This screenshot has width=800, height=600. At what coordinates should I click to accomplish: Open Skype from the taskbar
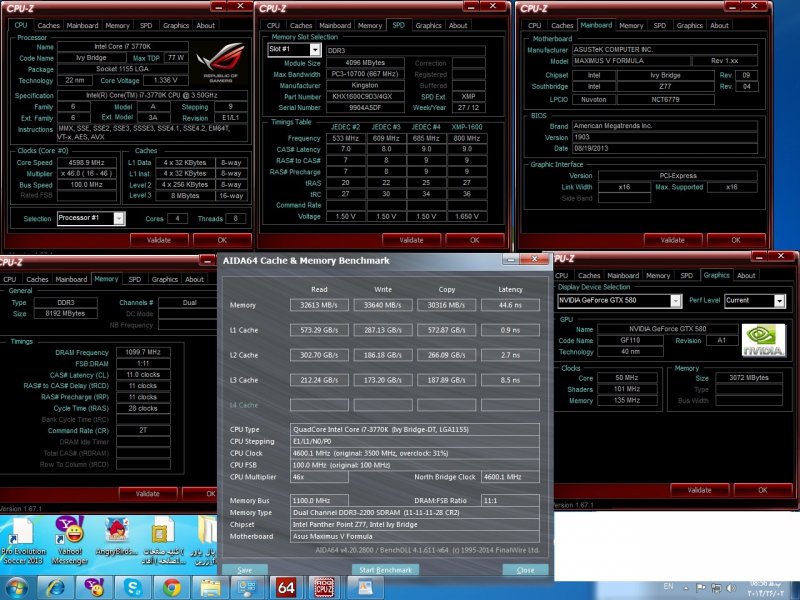[x=133, y=588]
